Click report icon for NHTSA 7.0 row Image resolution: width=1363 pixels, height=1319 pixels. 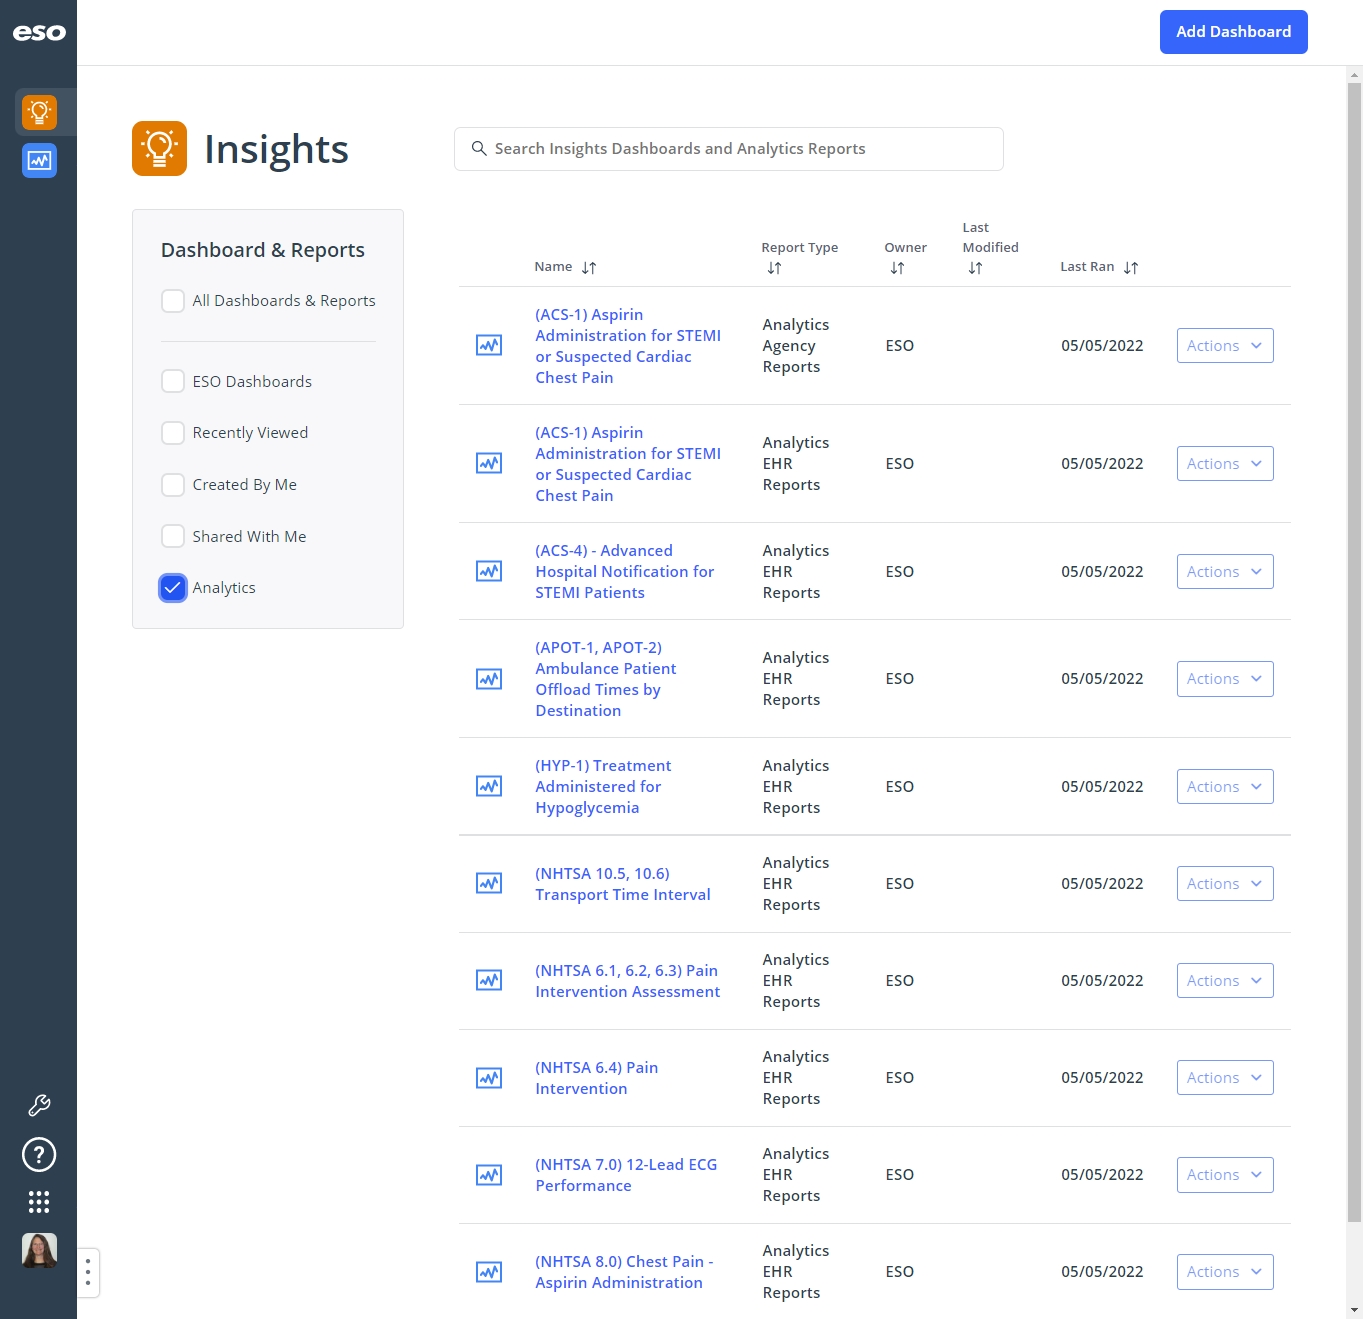[x=489, y=1175]
